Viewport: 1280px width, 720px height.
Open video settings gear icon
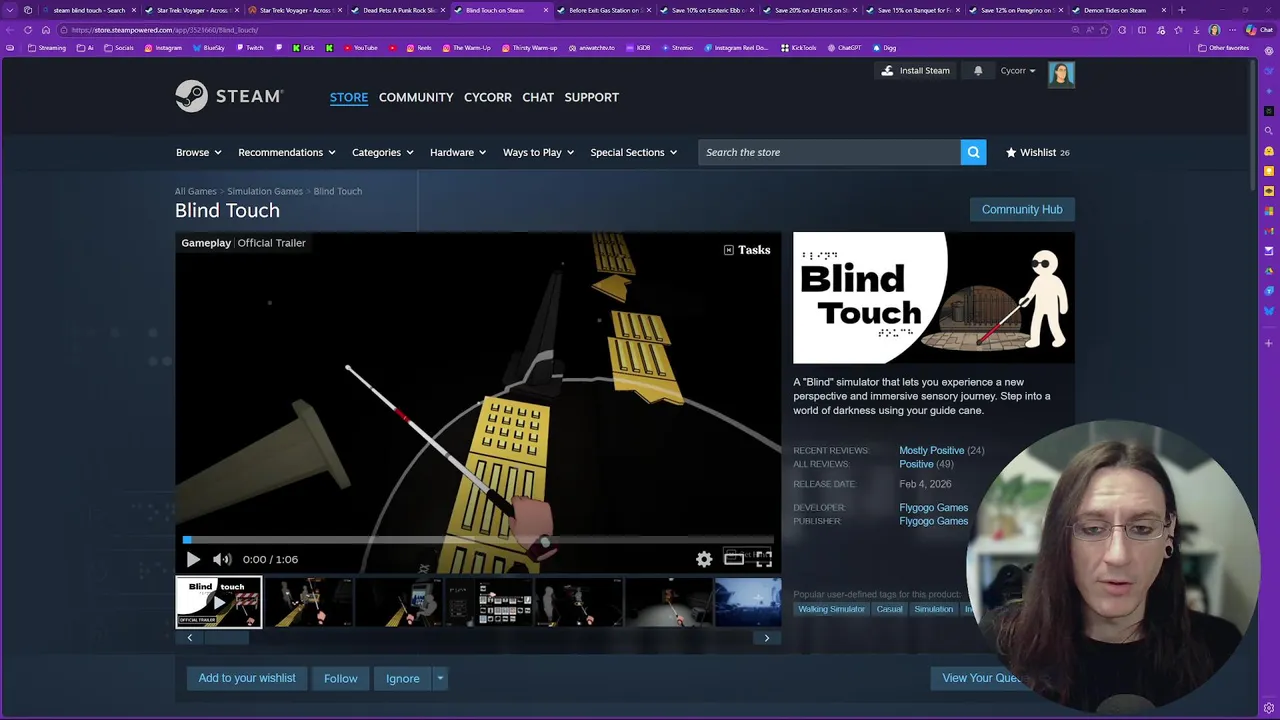click(704, 559)
